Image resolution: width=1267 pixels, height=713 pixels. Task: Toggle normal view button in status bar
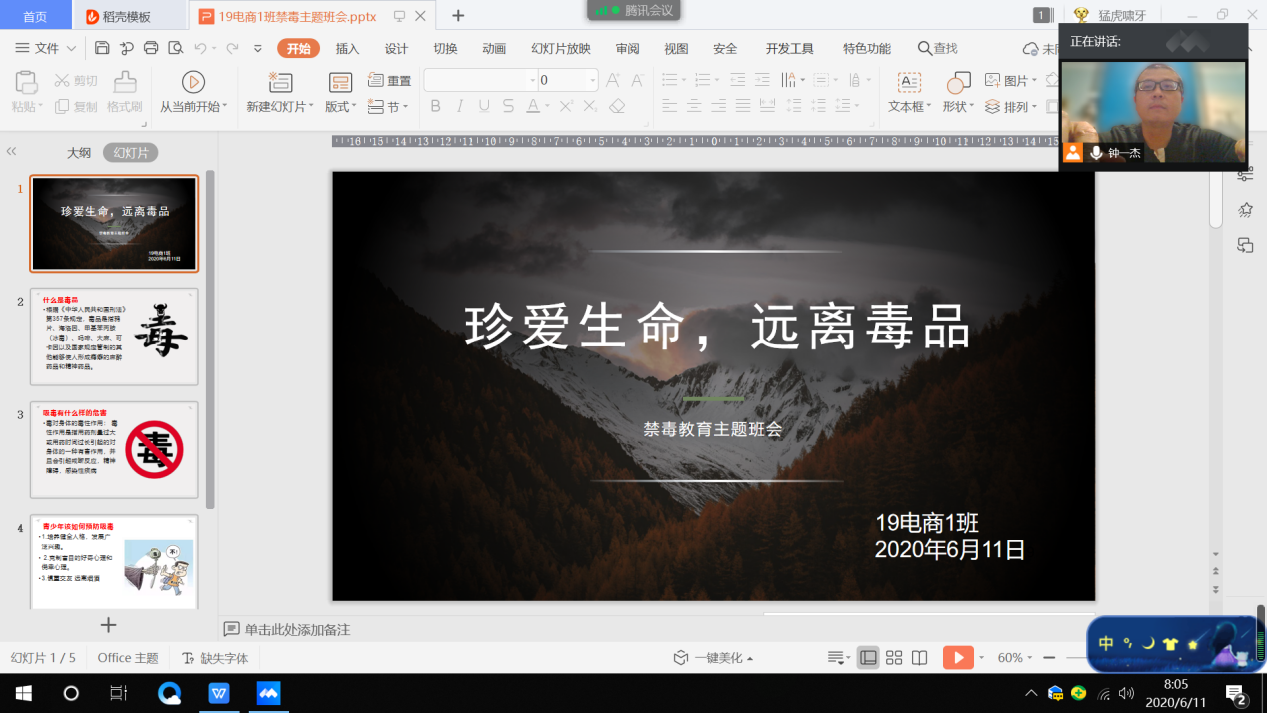tap(868, 658)
